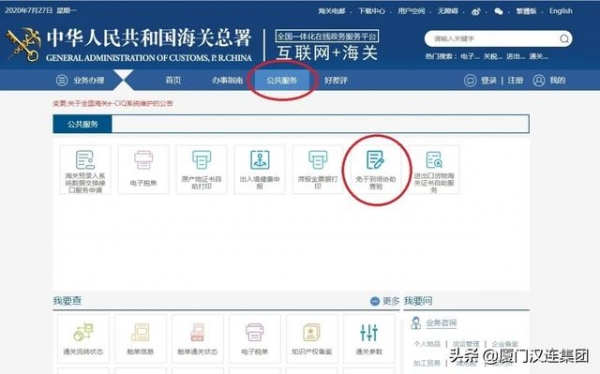Click the WeChat icon in top bar
Image resolution: width=600 pixels, height=374 pixels.
[x=499, y=11]
